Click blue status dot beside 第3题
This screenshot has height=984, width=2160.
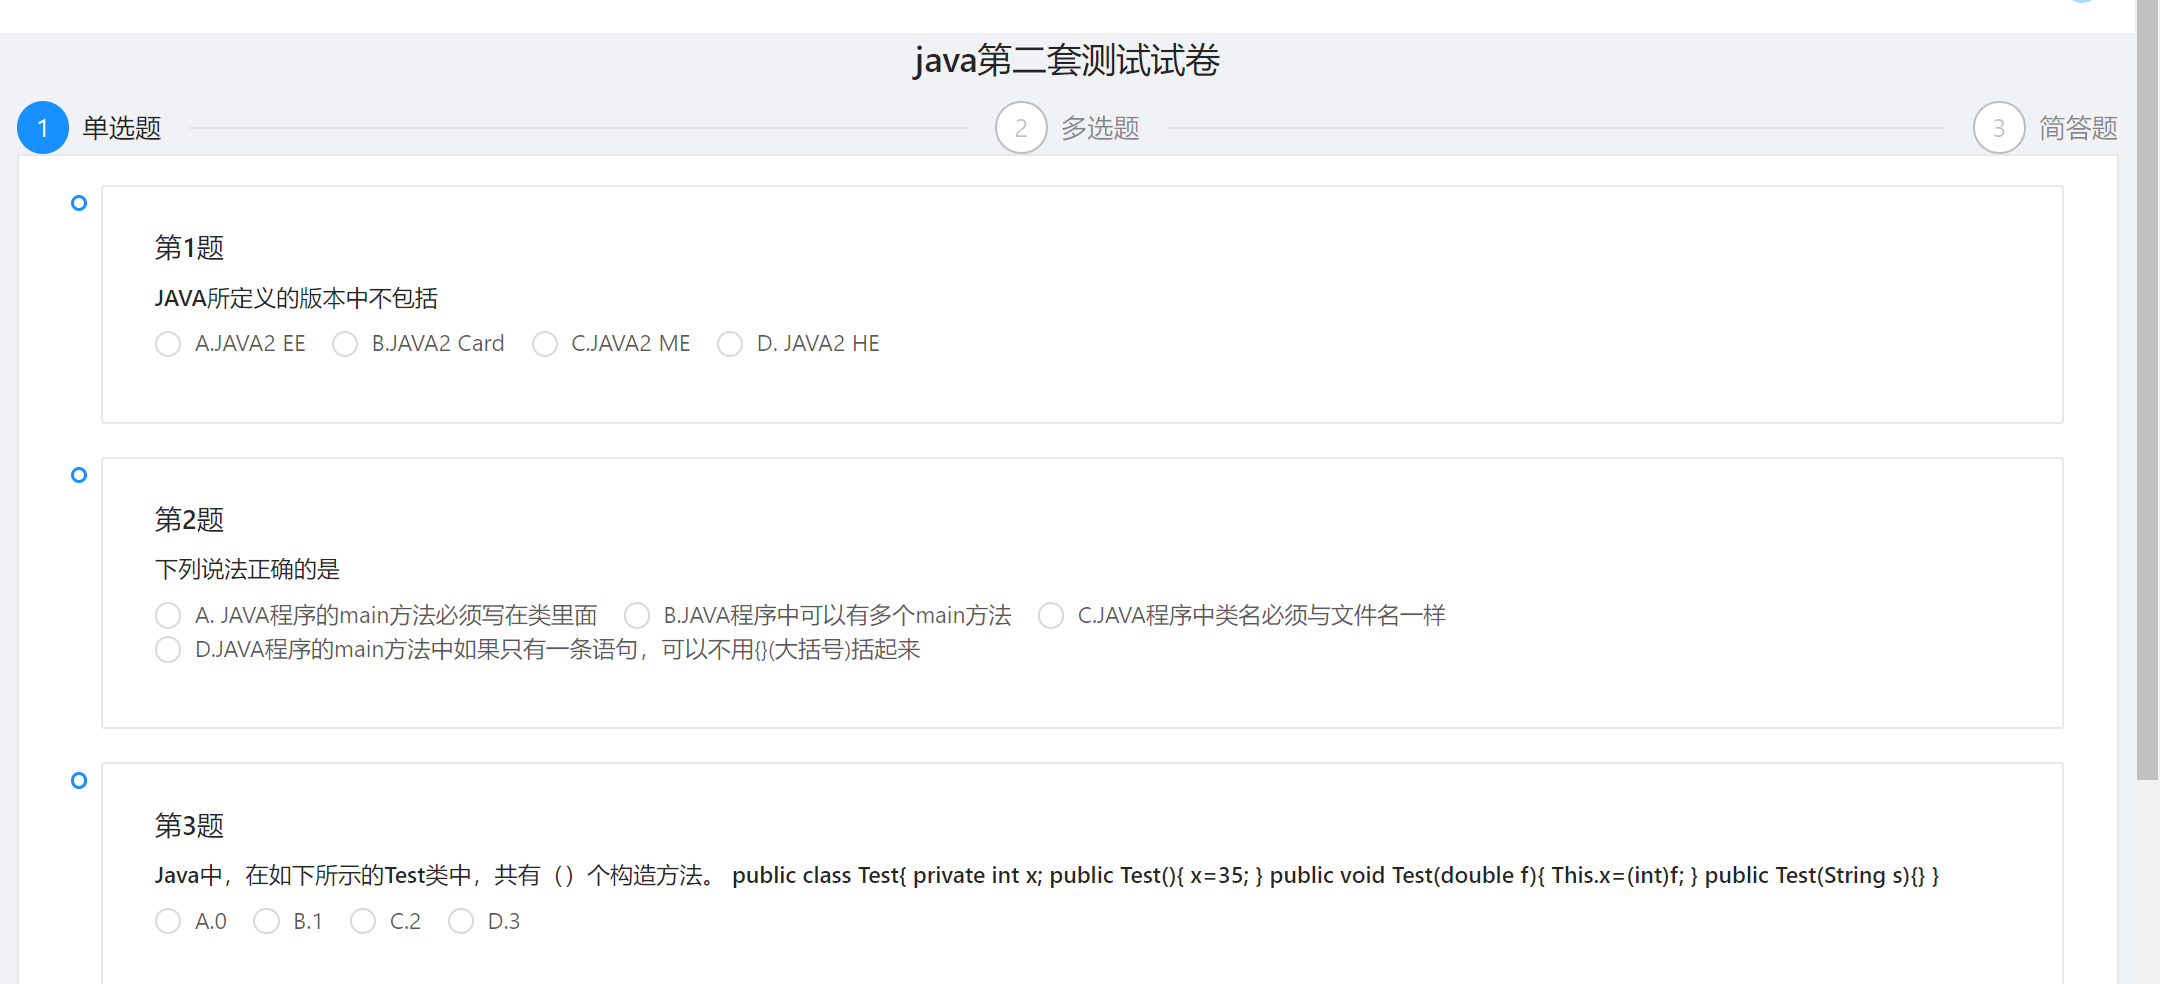pyautogui.click(x=78, y=780)
